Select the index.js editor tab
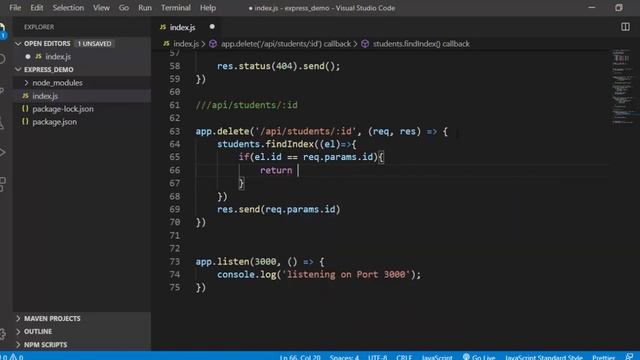640x360 pixels. click(x=187, y=27)
